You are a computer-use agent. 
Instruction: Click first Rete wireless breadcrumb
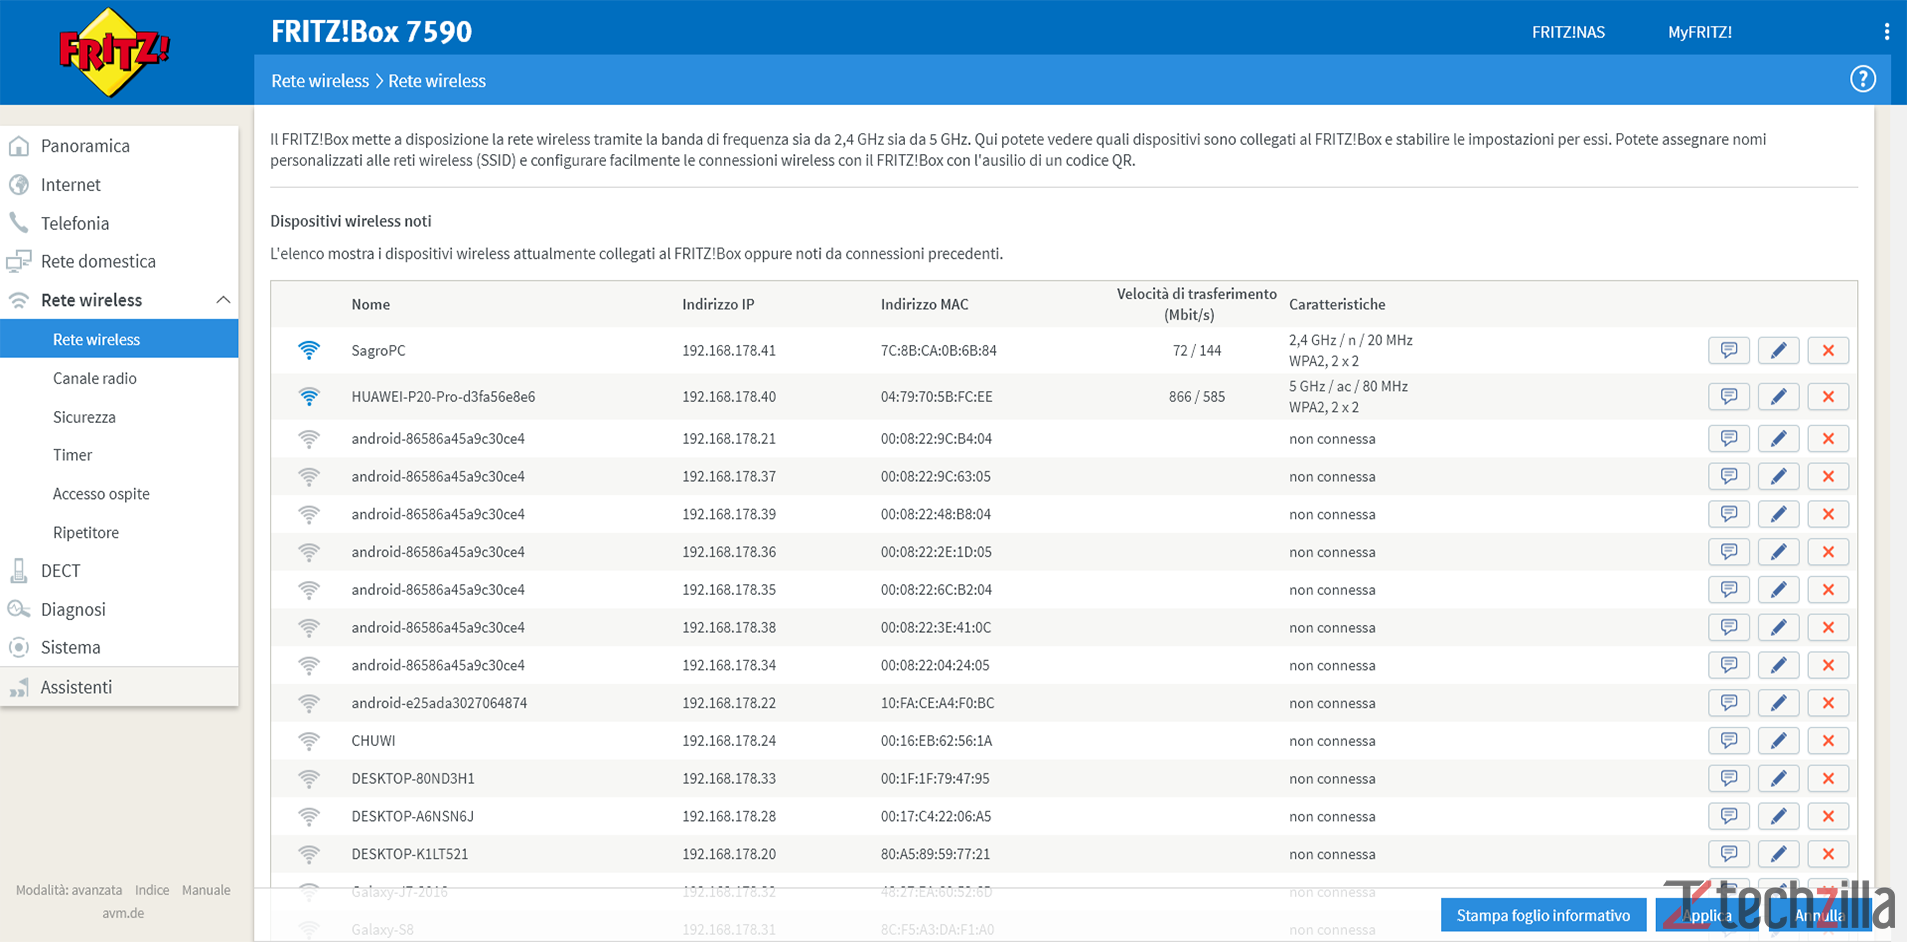(x=320, y=81)
